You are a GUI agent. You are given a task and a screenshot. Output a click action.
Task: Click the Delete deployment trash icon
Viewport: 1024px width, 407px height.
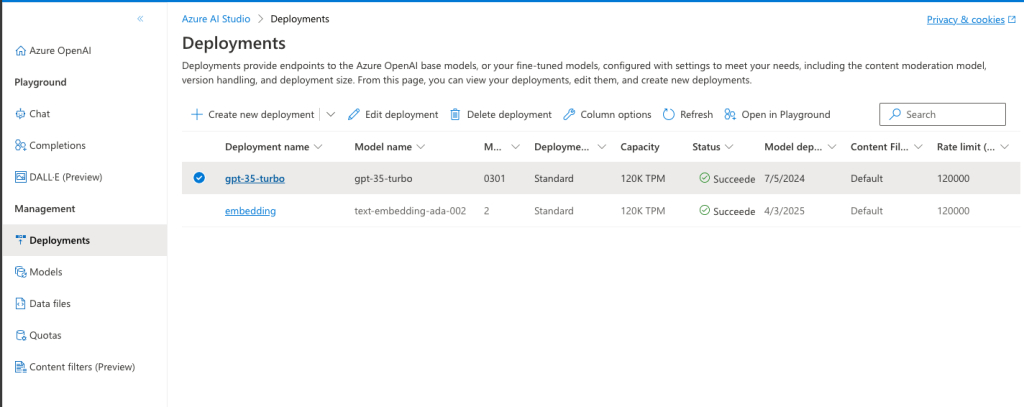456,115
